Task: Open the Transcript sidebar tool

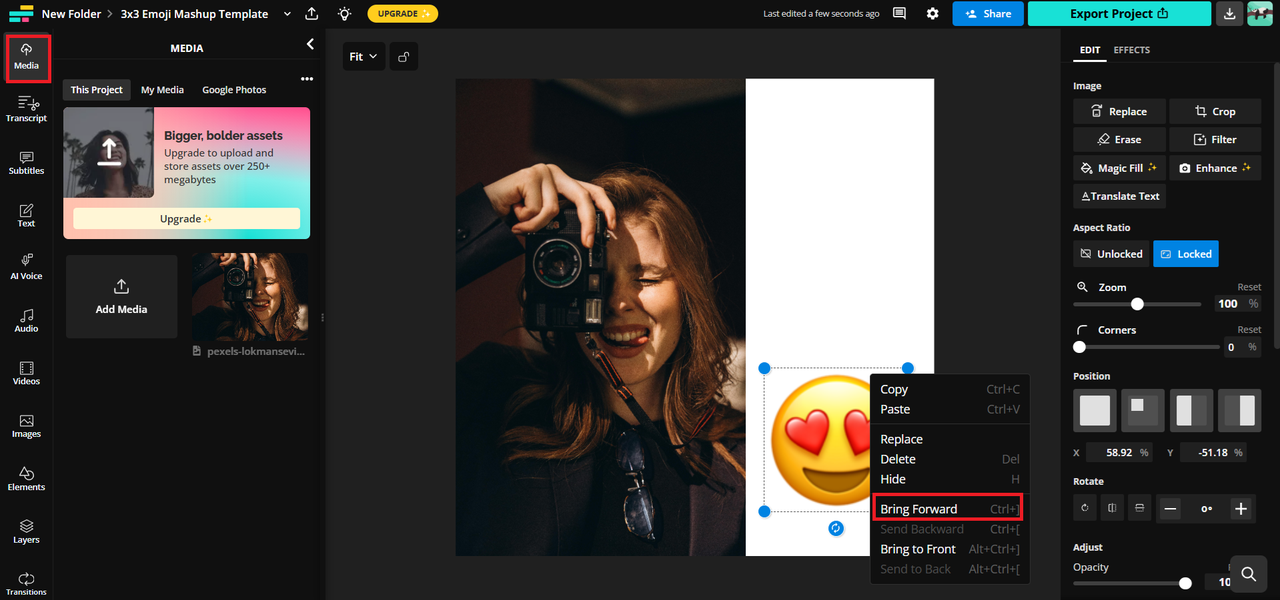Action: click(x=26, y=109)
